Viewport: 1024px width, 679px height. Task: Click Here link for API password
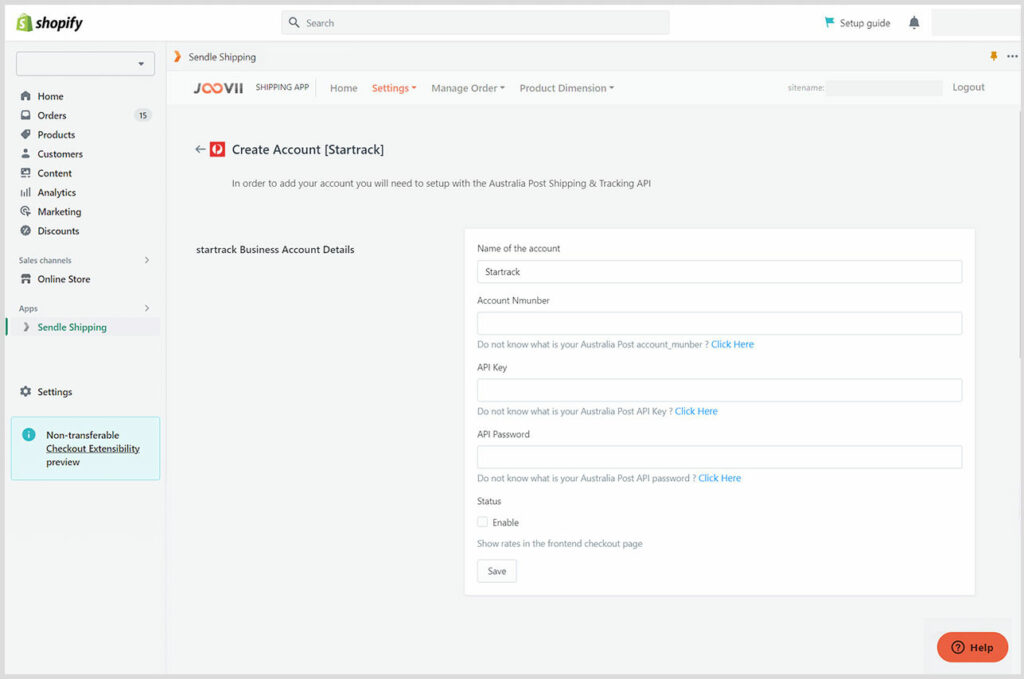coord(720,478)
